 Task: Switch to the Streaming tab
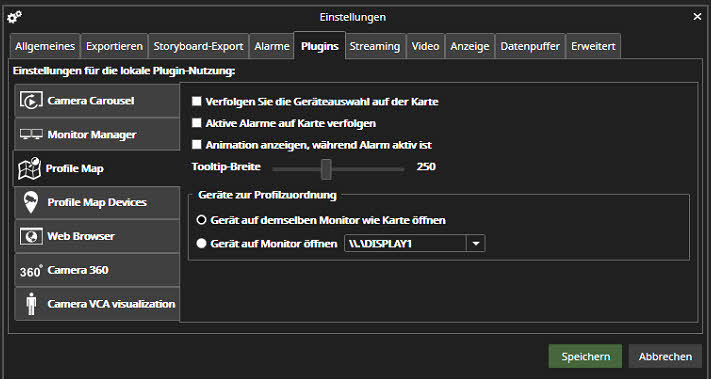coord(375,46)
